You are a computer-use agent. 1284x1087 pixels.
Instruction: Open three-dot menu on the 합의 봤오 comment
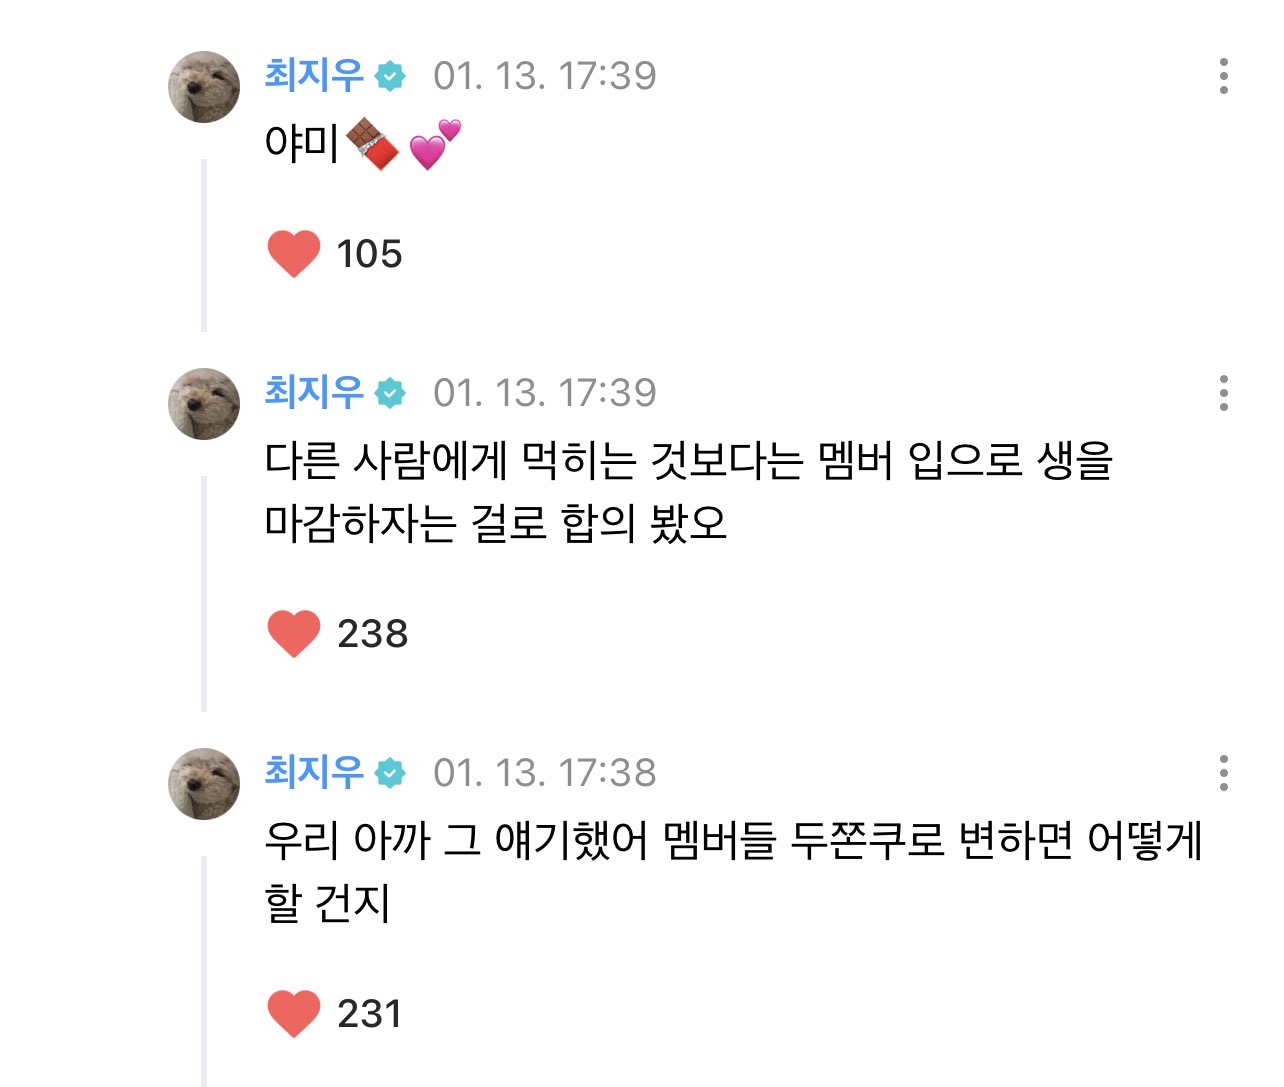(1223, 393)
